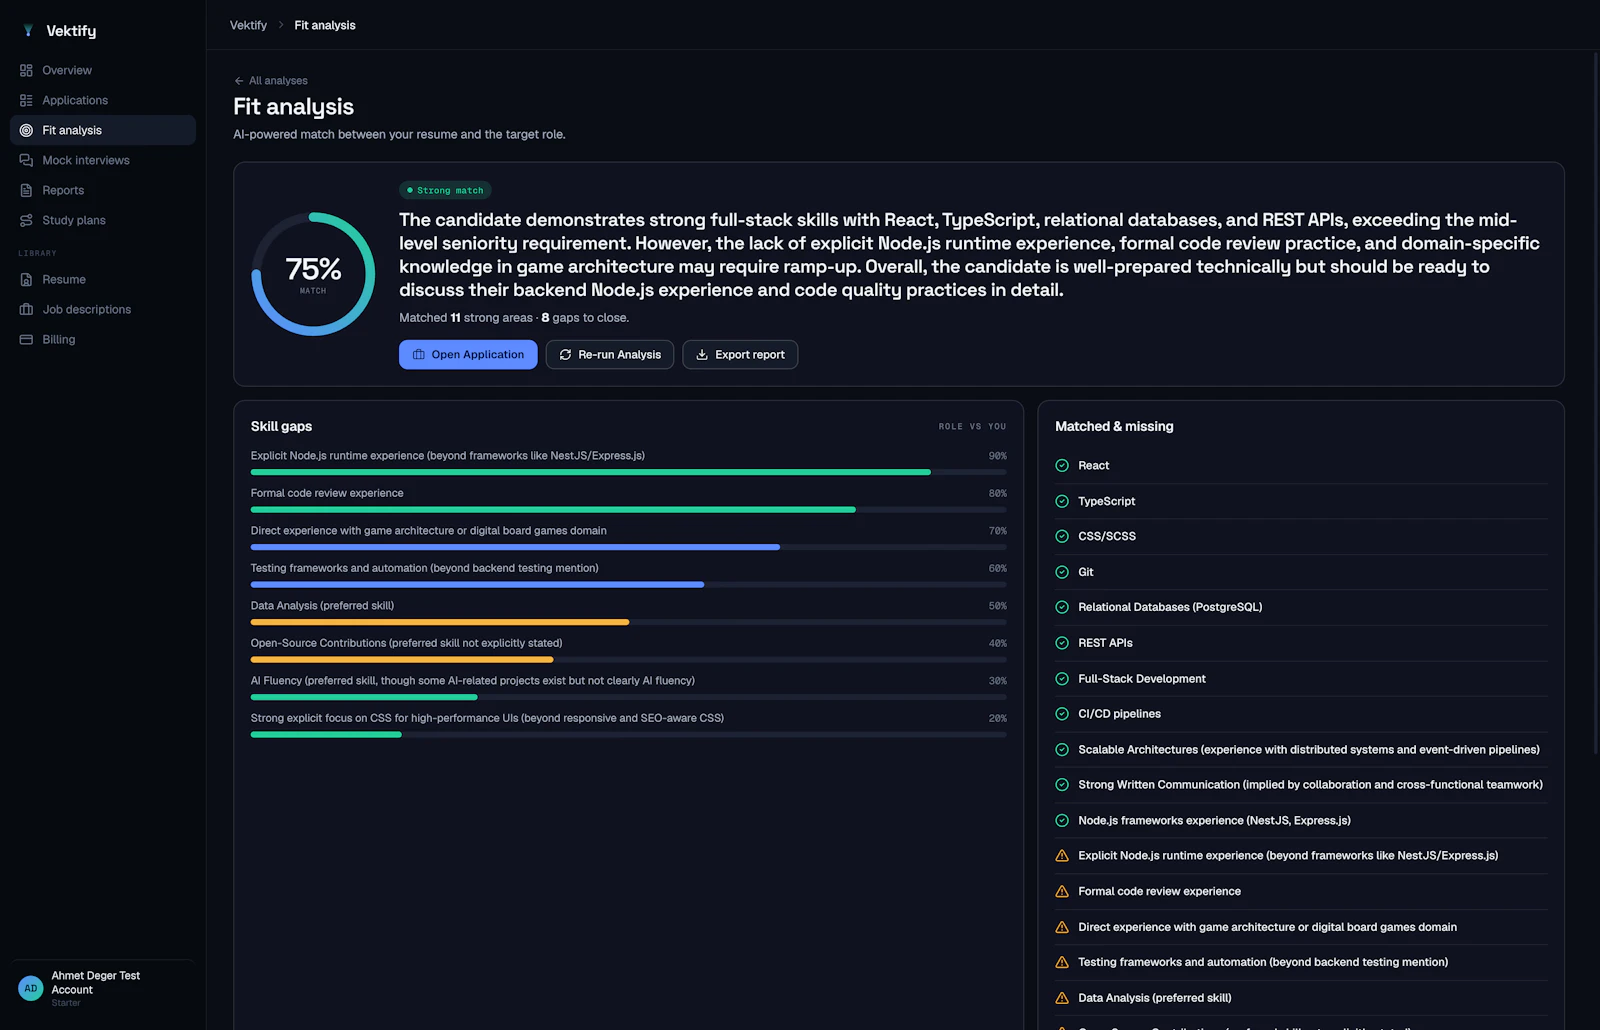Click the 75% match score ring
Viewport: 1600px width, 1030px height.
coord(313,274)
